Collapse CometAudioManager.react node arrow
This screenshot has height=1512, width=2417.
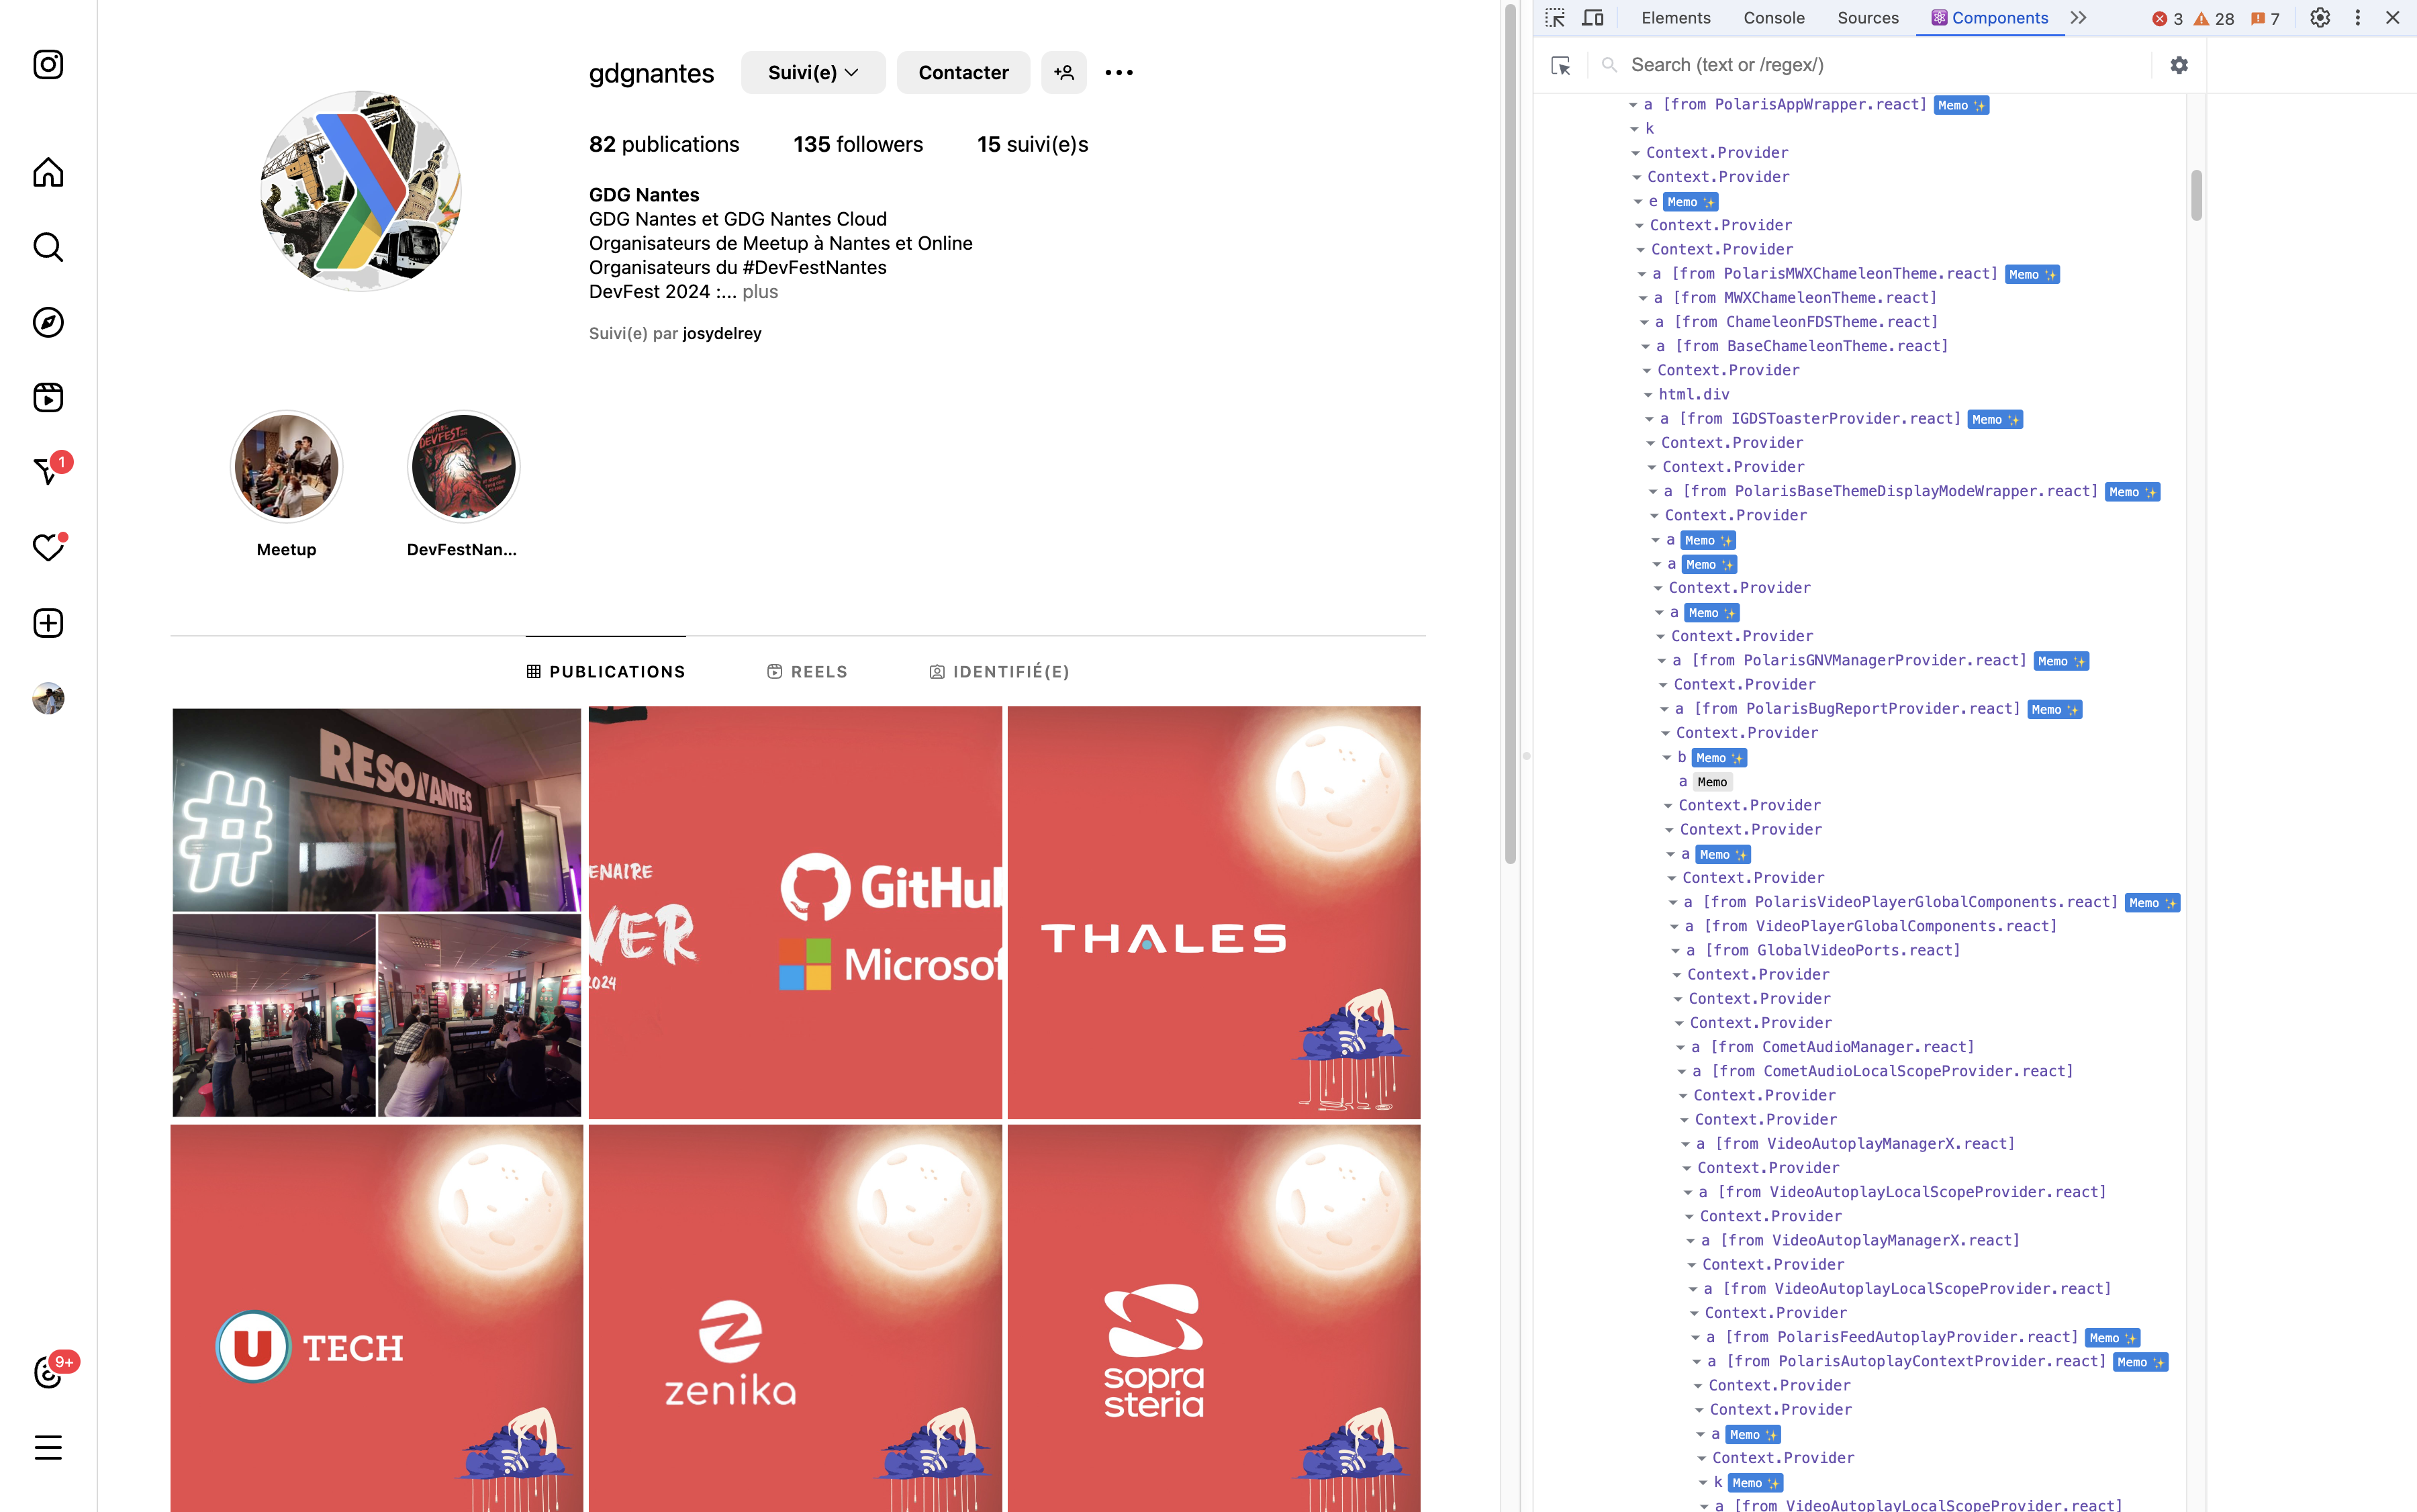(x=1681, y=1047)
